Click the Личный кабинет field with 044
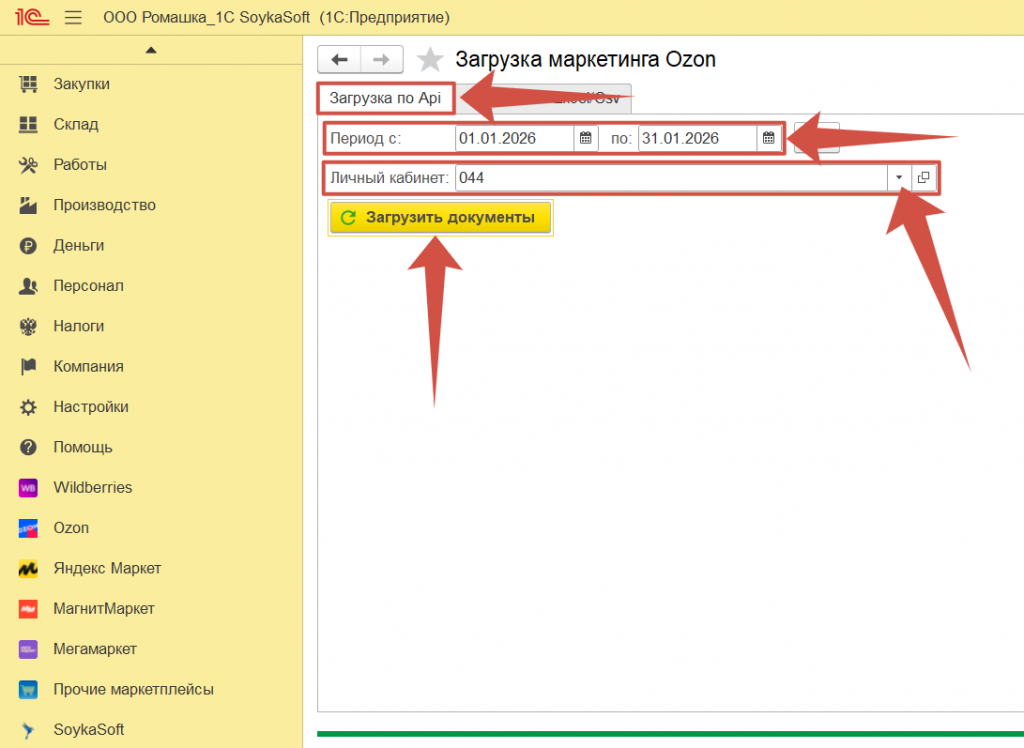Image resolution: width=1024 pixels, height=748 pixels. [670, 177]
